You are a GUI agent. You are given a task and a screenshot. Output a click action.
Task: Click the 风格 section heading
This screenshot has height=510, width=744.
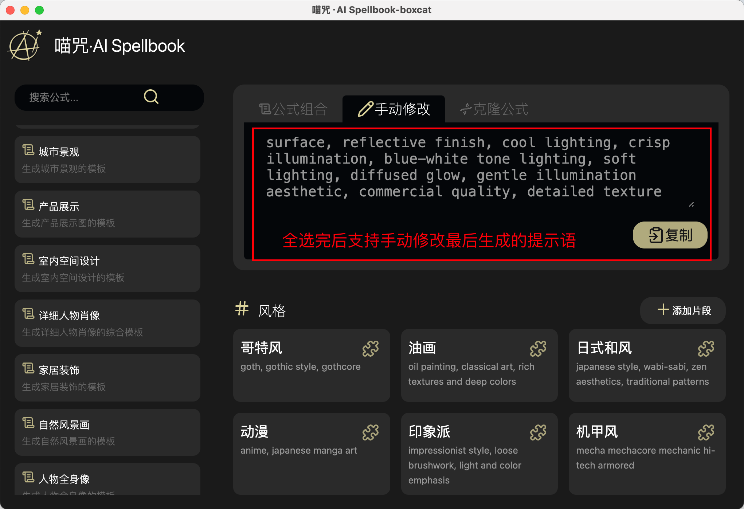click(x=272, y=311)
